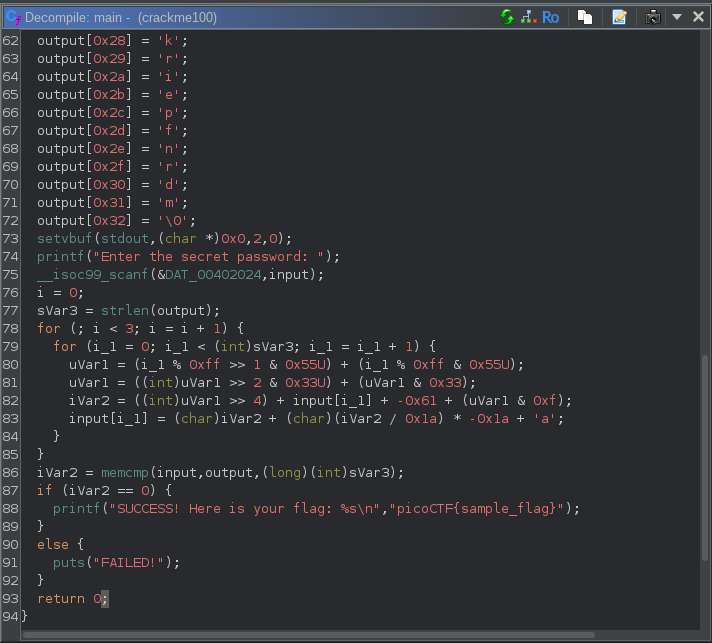Viewport: 712px width, 643px height.
Task: Click the '\0' character literal
Action: click(173, 221)
